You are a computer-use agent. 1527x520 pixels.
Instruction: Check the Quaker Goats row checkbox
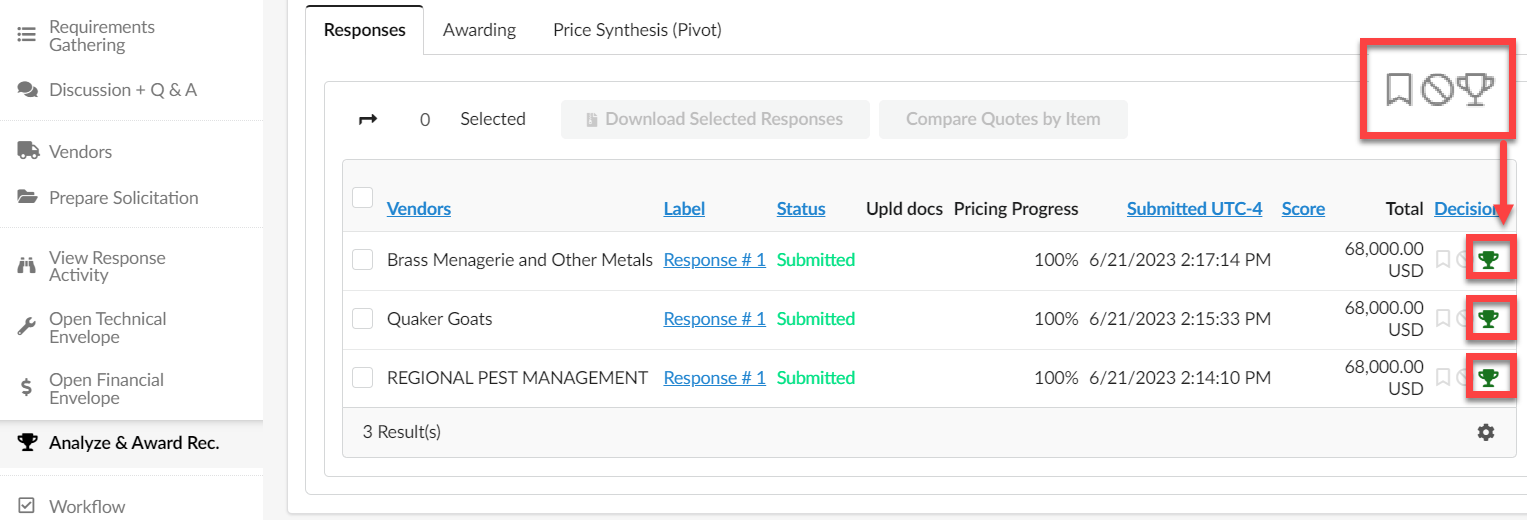[362, 319]
